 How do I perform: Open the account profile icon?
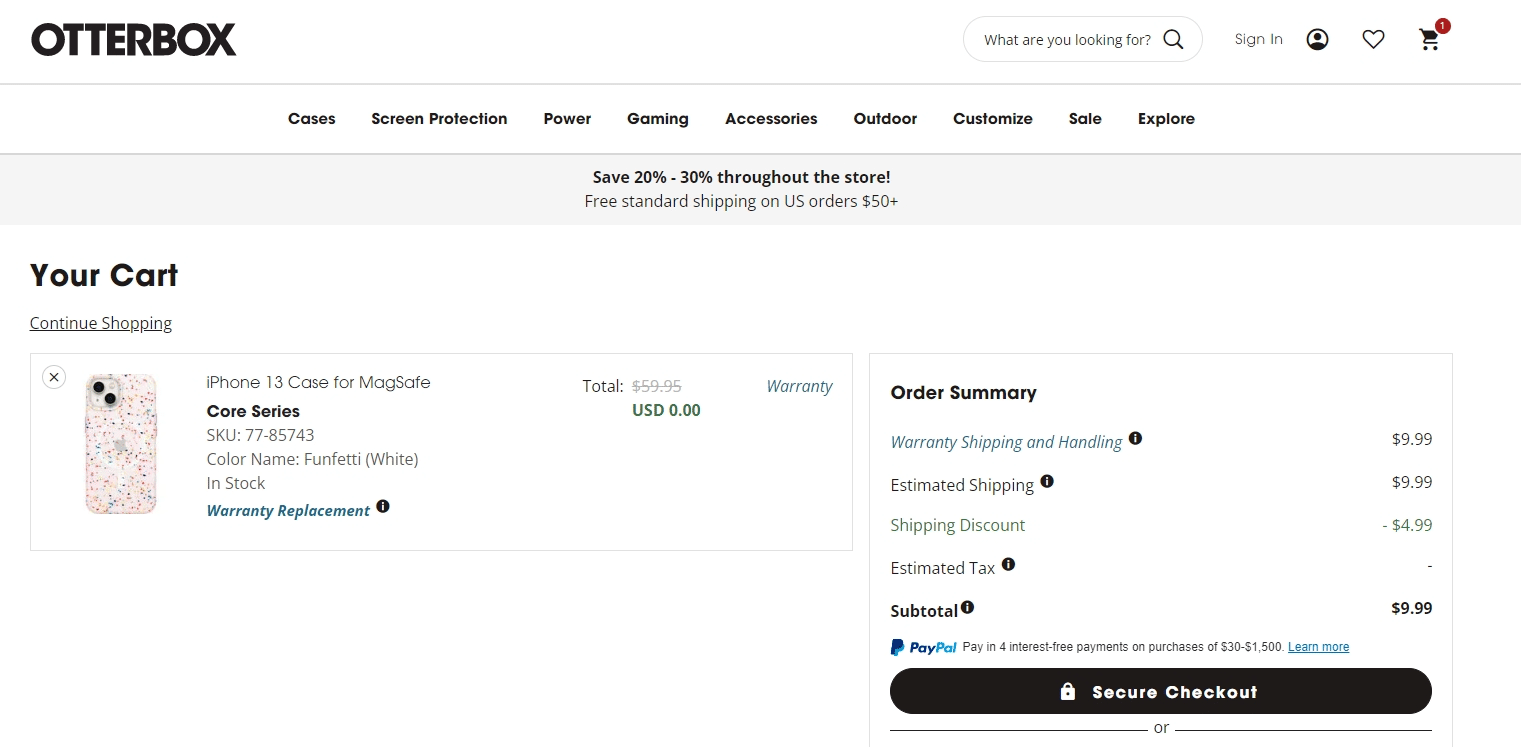1317,40
